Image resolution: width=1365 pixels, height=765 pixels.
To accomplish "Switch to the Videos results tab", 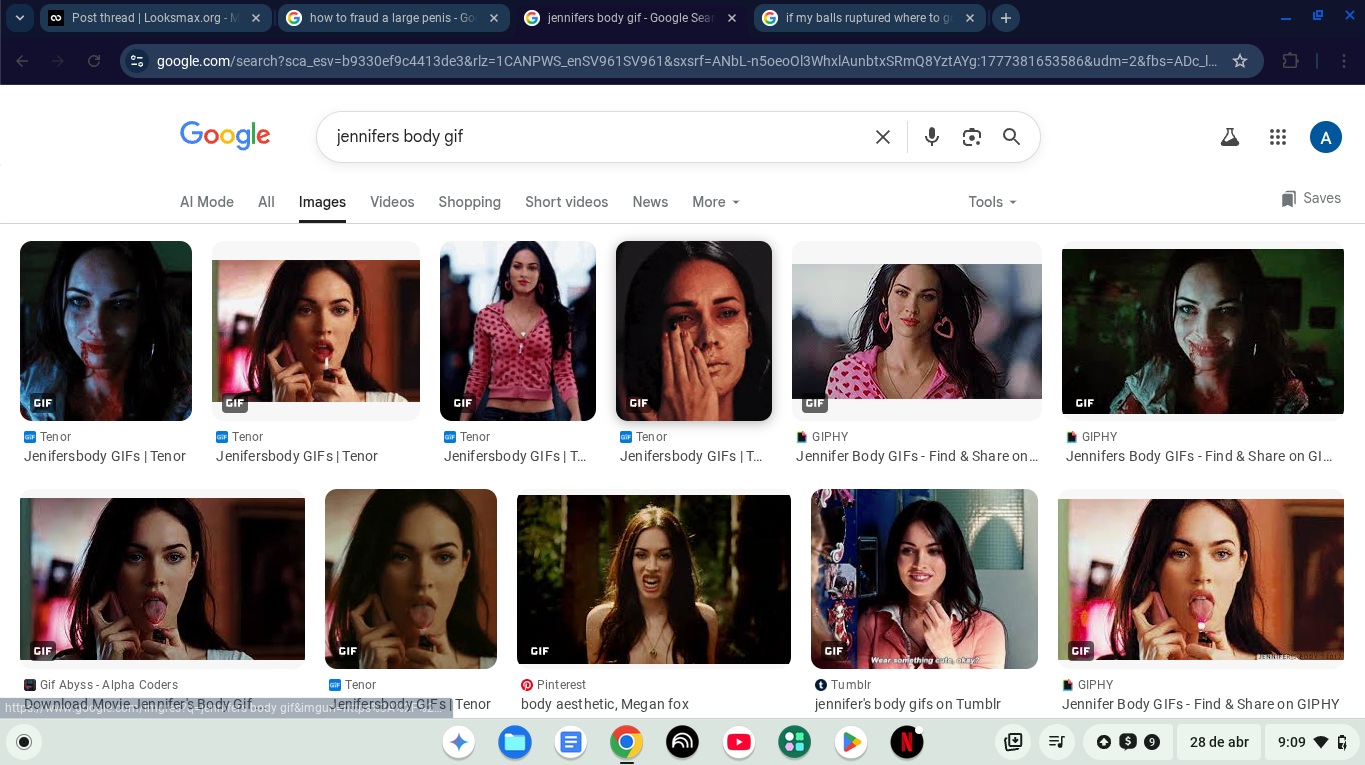I will click(x=392, y=202).
